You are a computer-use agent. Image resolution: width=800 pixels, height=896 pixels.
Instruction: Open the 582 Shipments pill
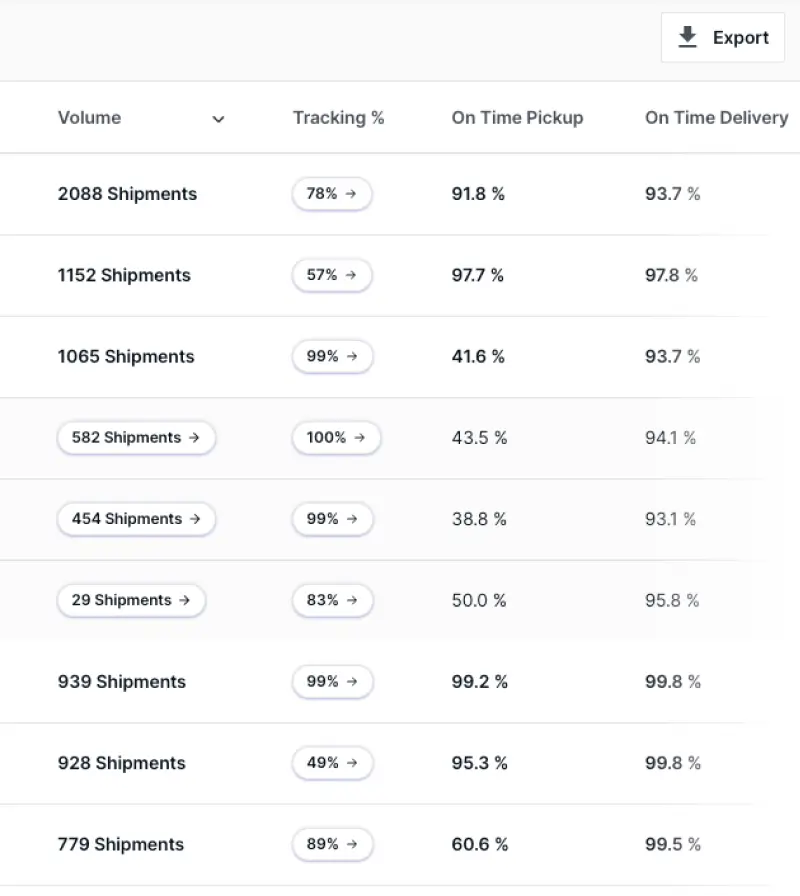[x=136, y=438]
